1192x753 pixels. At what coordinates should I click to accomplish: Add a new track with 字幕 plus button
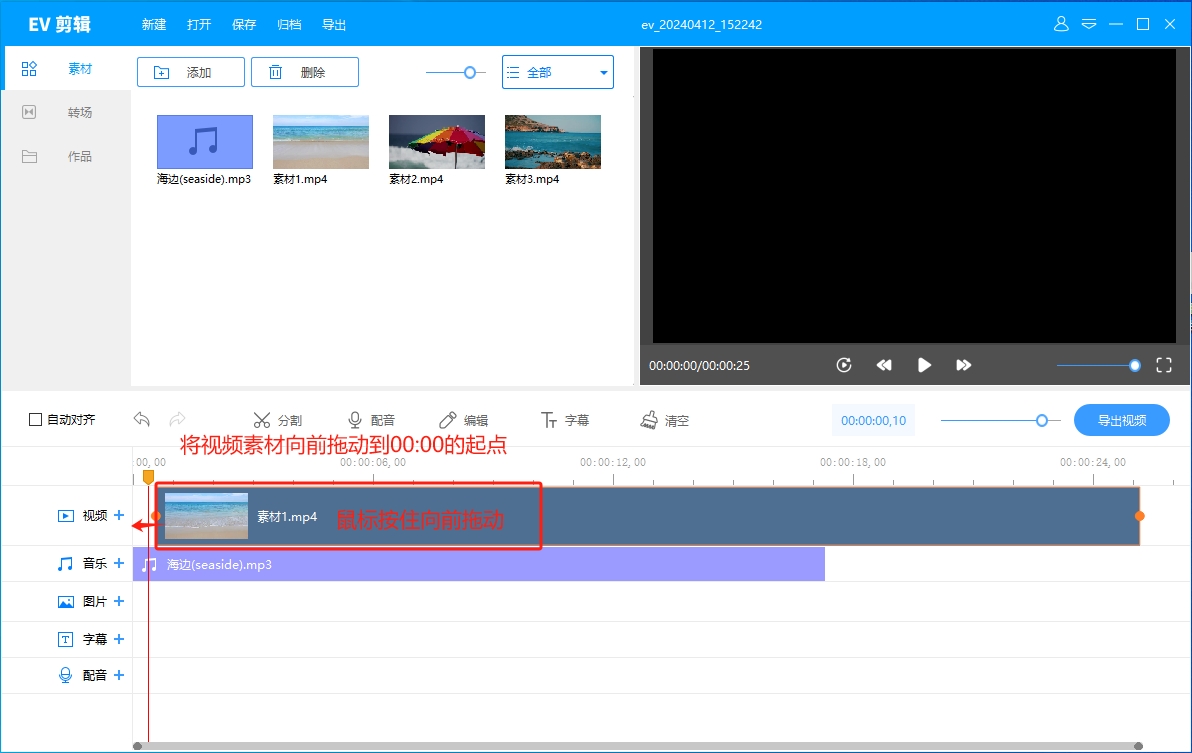point(119,638)
